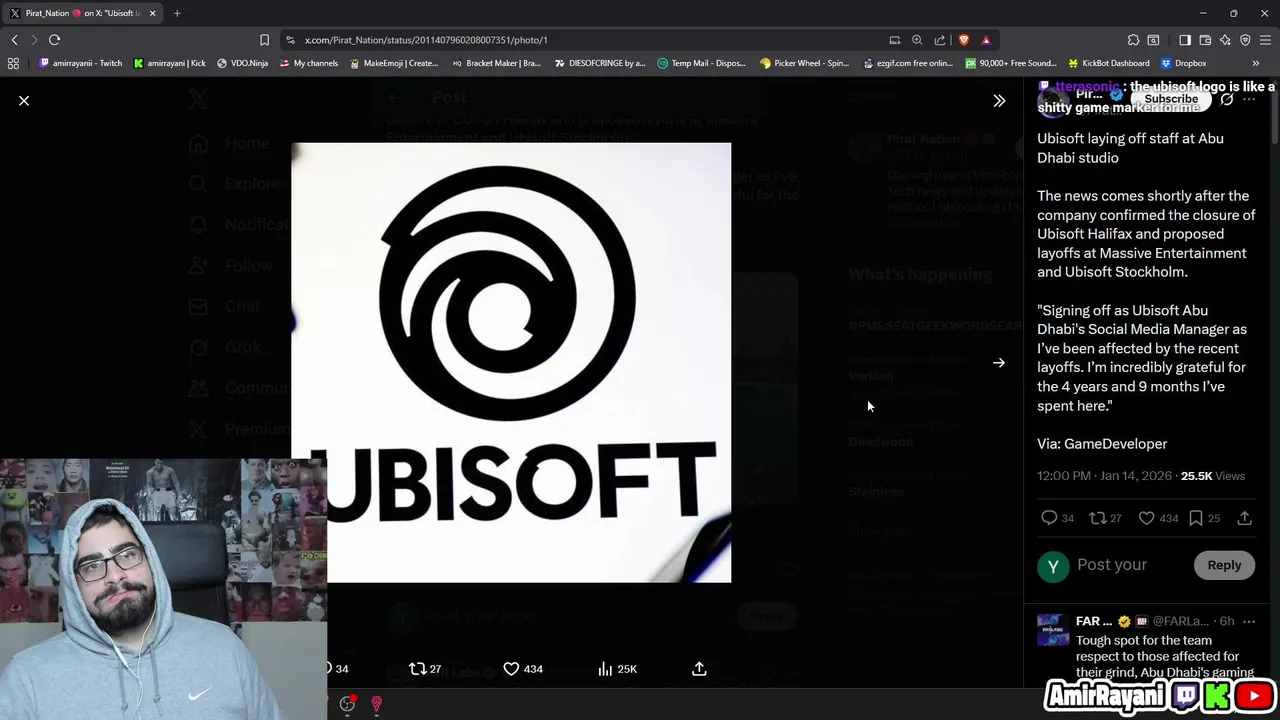1280x720 pixels.
Task: Open the zoom magnifier icon in address bar
Action: pyautogui.click(x=917, y=40)
